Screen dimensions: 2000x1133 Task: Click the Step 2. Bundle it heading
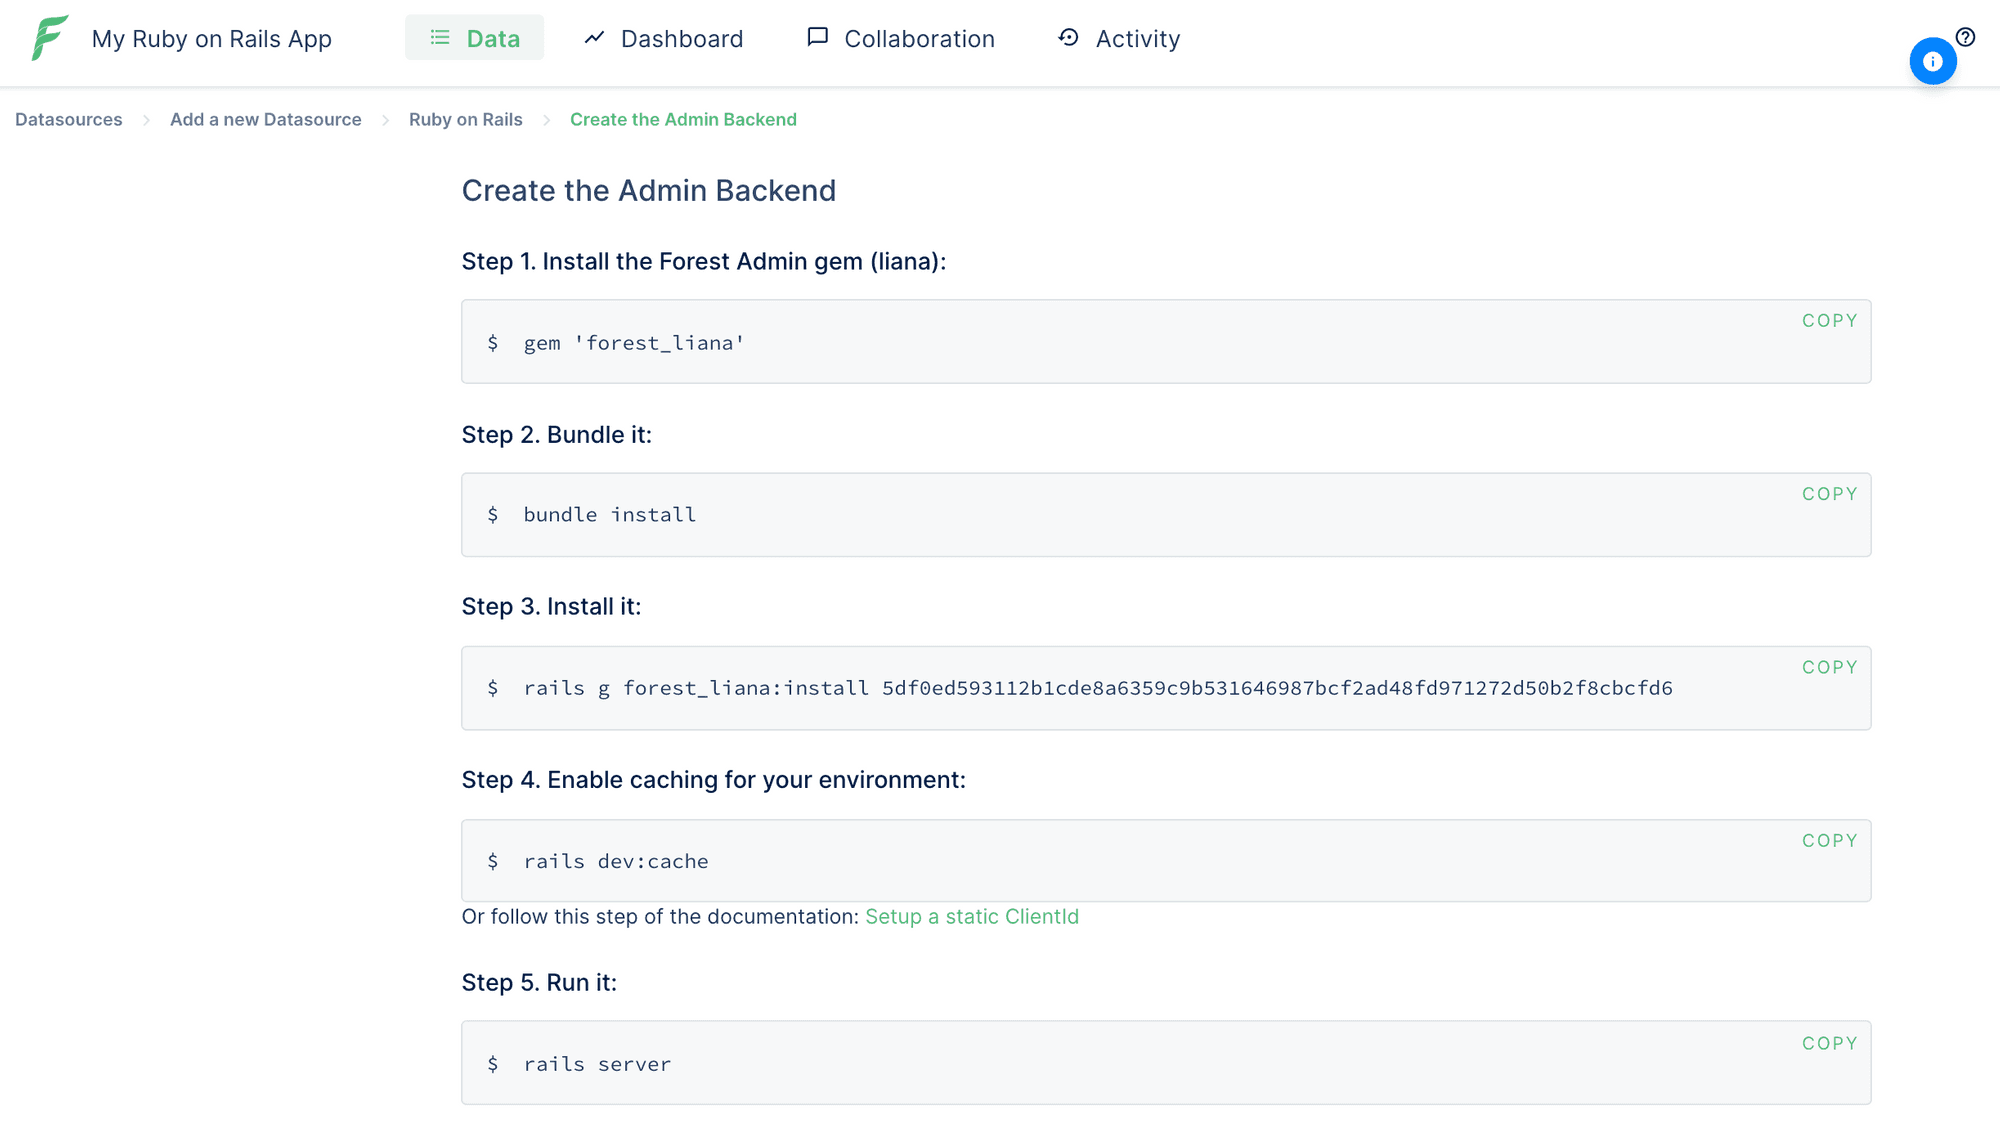point(557,435)
